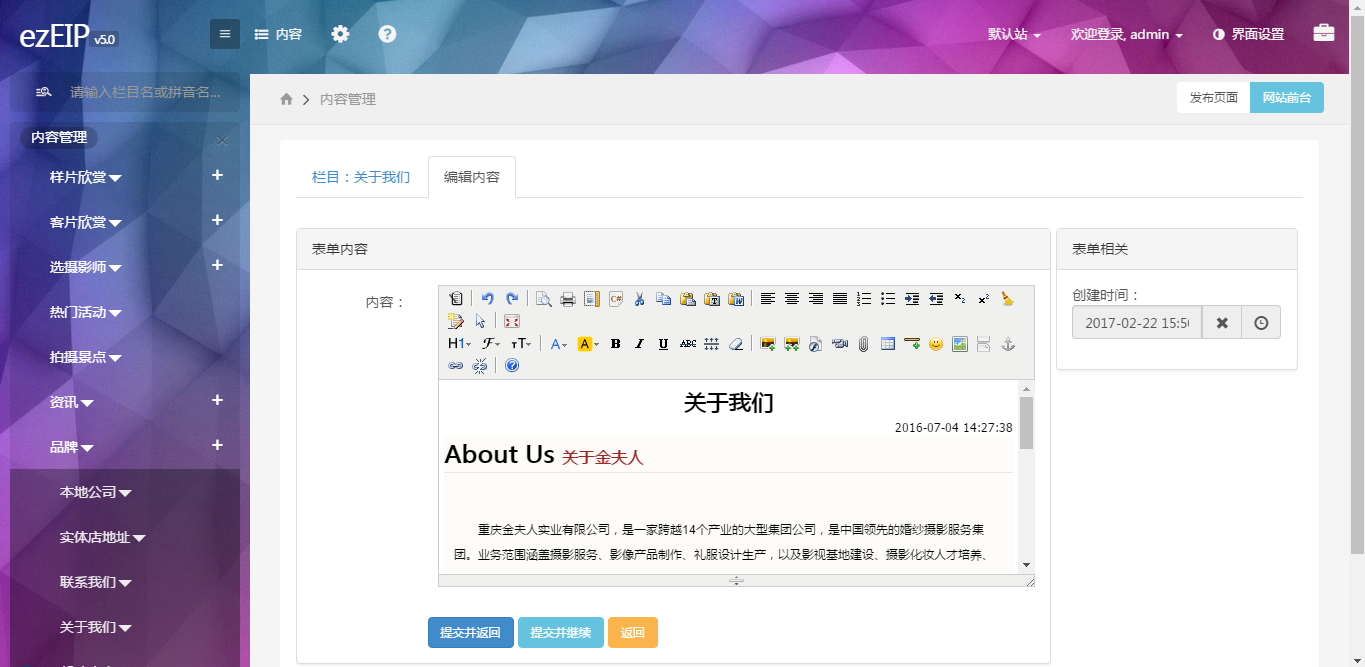1365x667 pixels.
Task: Insert an image into the content
Action: click(768, 343)
